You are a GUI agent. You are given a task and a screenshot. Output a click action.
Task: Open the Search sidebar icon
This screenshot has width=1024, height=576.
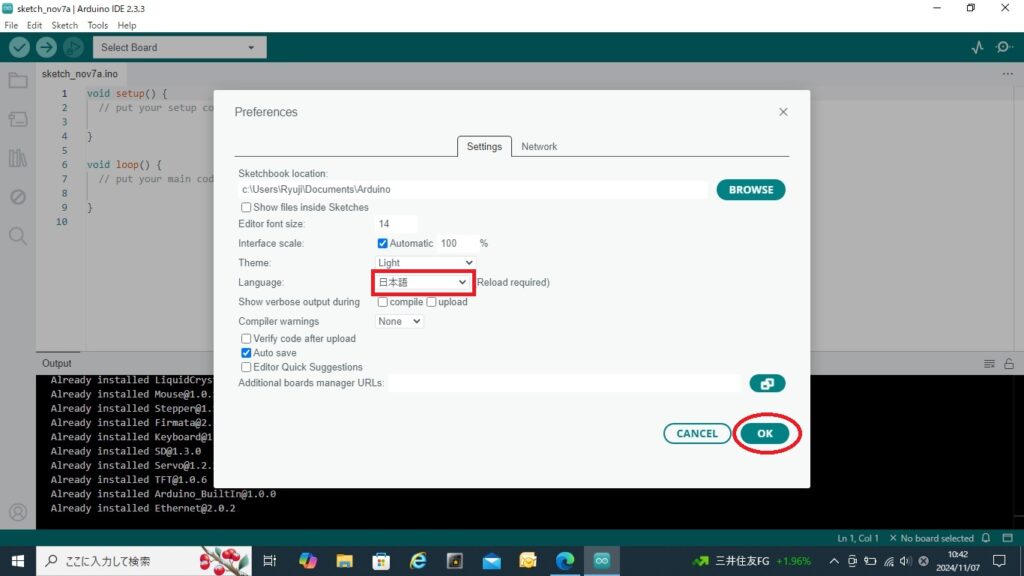tap(18, 235)
